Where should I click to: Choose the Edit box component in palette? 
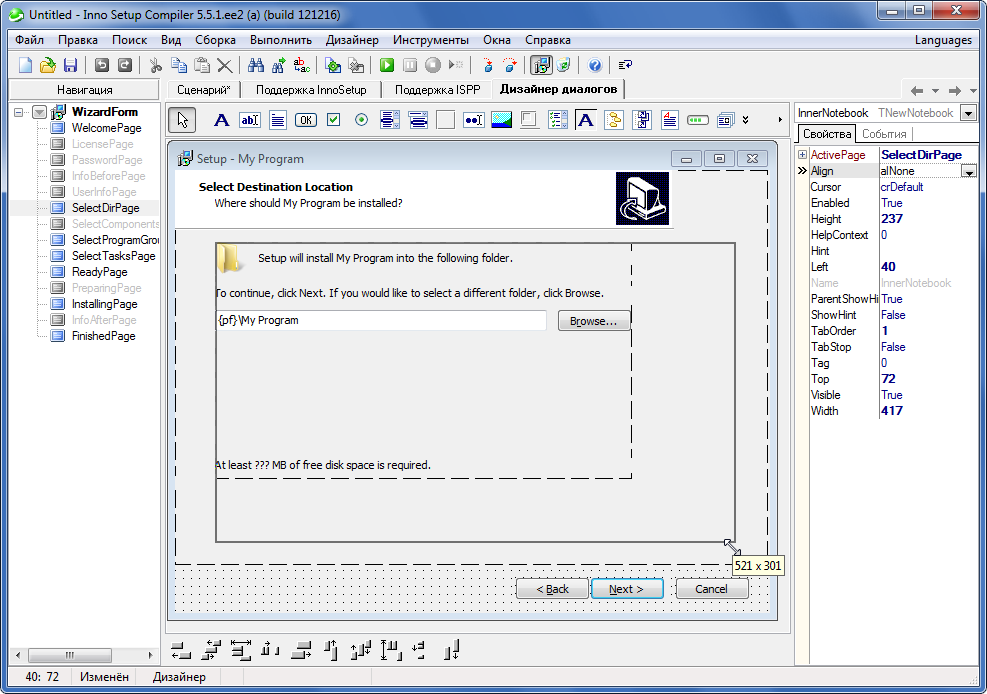click(250, 120)
